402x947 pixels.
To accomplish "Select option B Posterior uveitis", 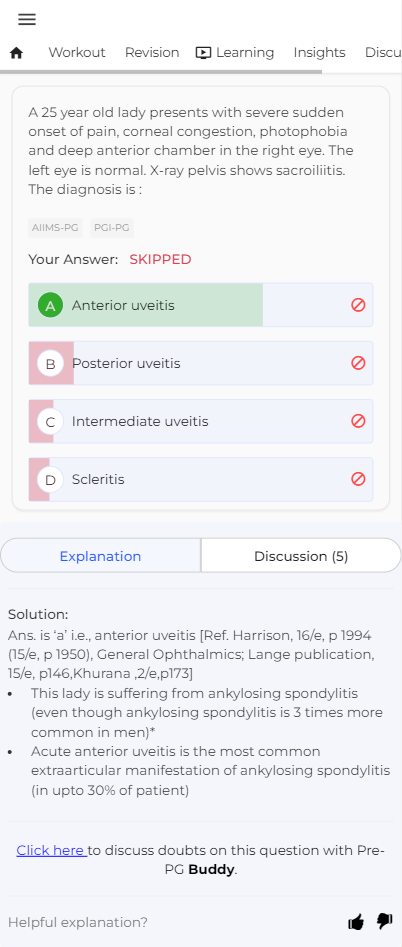I will point(200,363).
